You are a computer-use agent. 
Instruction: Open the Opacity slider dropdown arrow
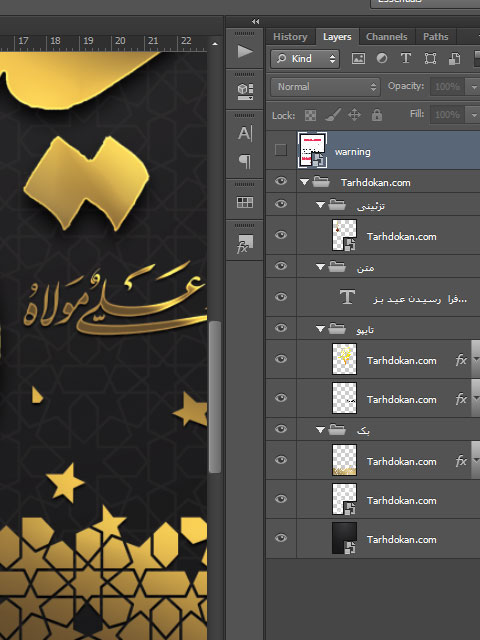(474, 87)
